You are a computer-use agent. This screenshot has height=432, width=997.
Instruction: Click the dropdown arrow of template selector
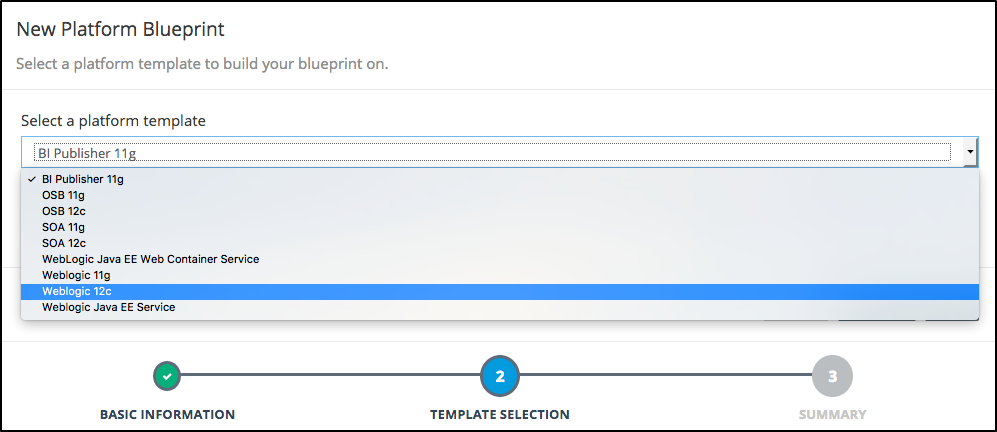coord(970,152)
